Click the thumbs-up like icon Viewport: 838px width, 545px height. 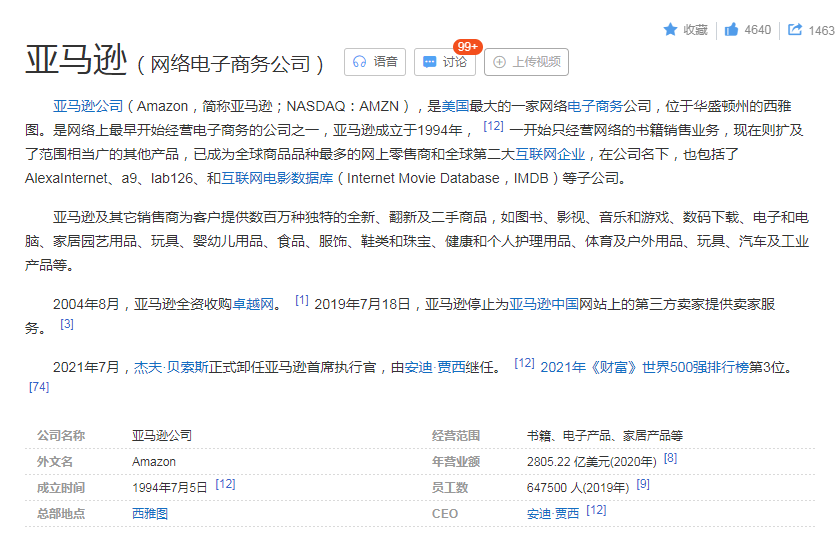731,29
